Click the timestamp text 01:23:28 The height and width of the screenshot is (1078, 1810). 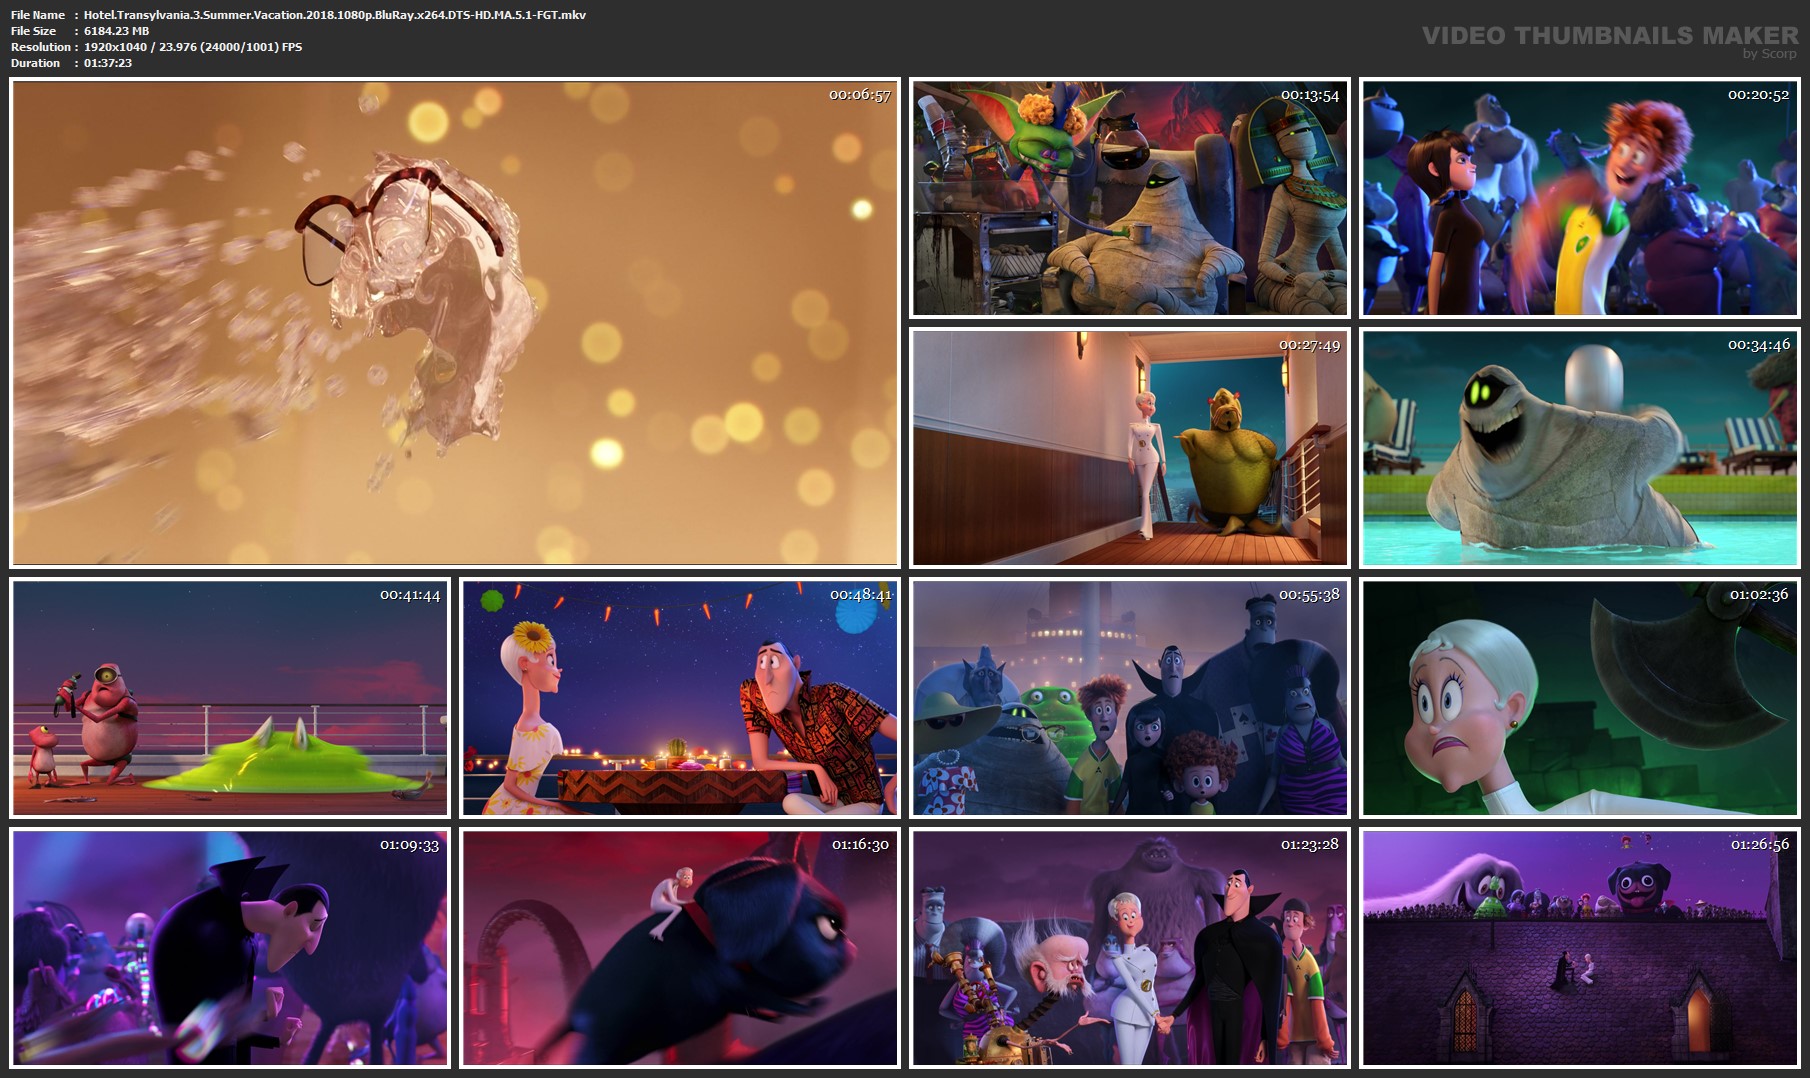click(1311, 845)
